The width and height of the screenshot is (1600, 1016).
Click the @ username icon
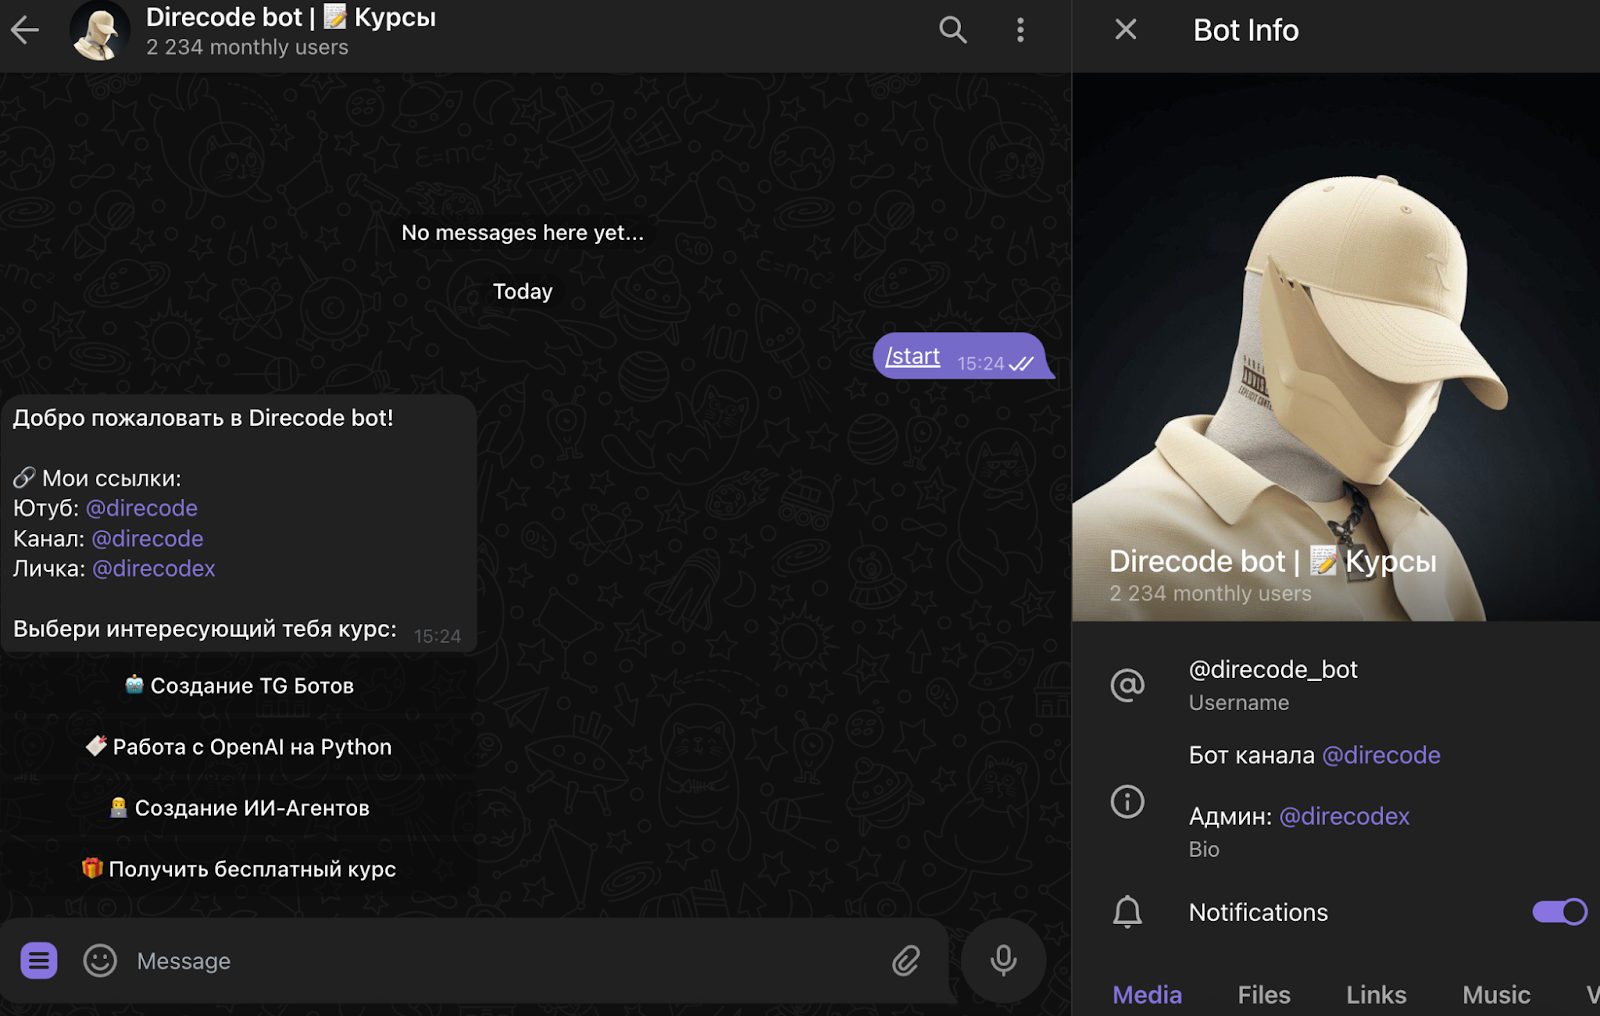click(x=1127, y=685)
